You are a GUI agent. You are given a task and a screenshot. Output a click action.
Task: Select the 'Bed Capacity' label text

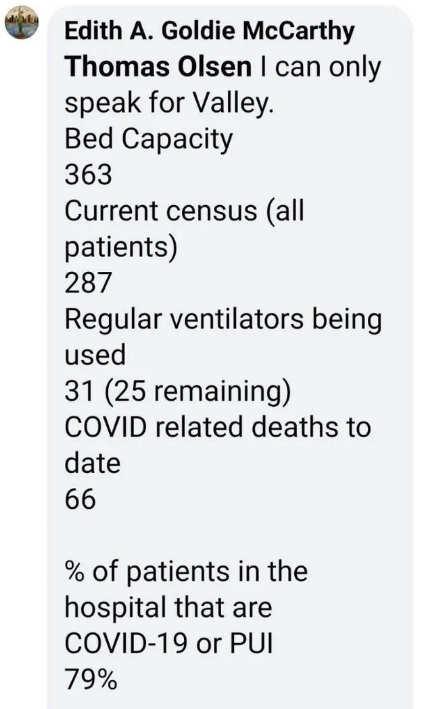[x=148, y=140]
